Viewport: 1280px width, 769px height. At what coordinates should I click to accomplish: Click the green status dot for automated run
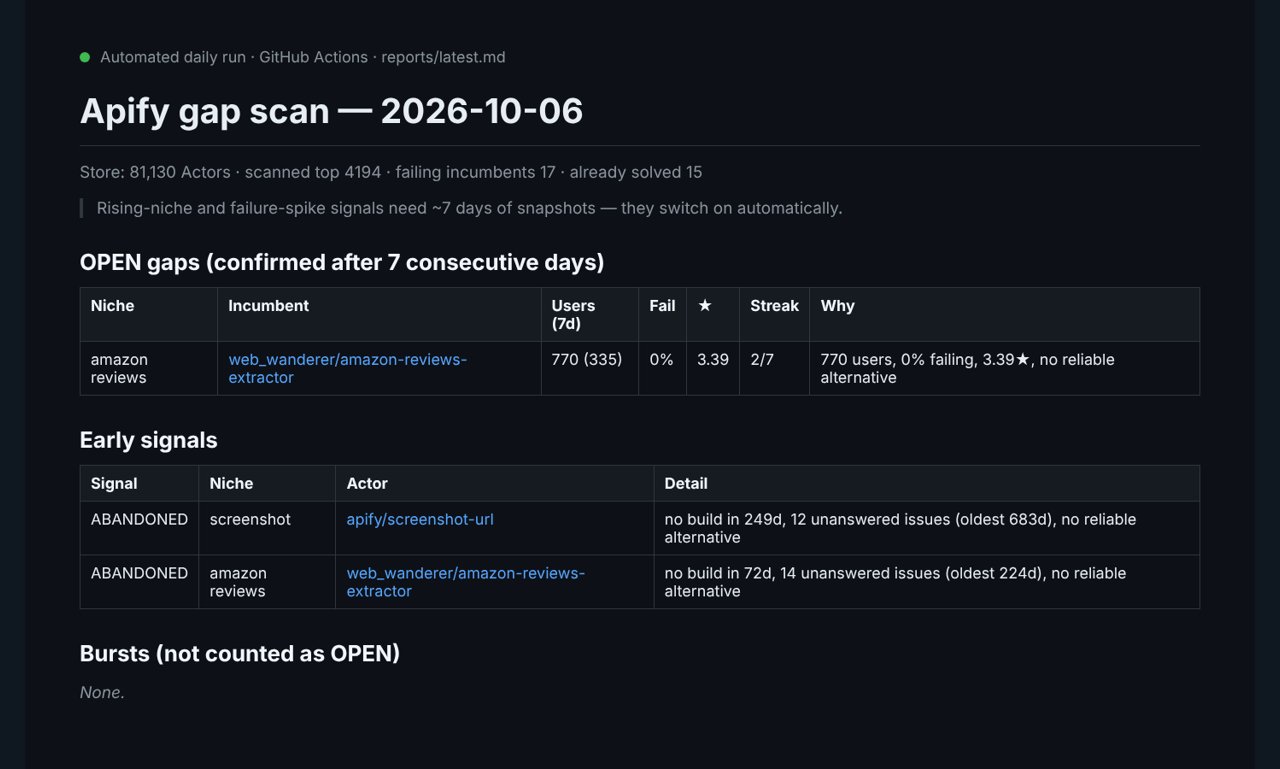[85, 57]
